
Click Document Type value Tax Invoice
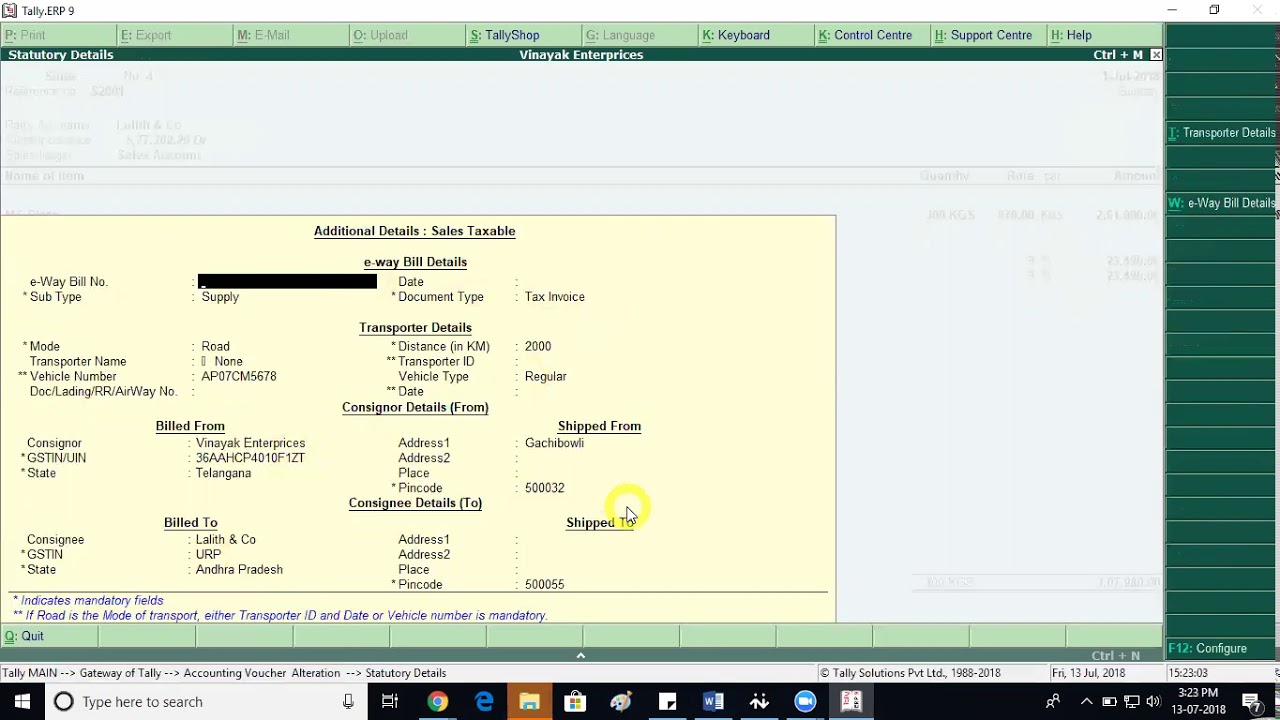(x=555, y=297)
